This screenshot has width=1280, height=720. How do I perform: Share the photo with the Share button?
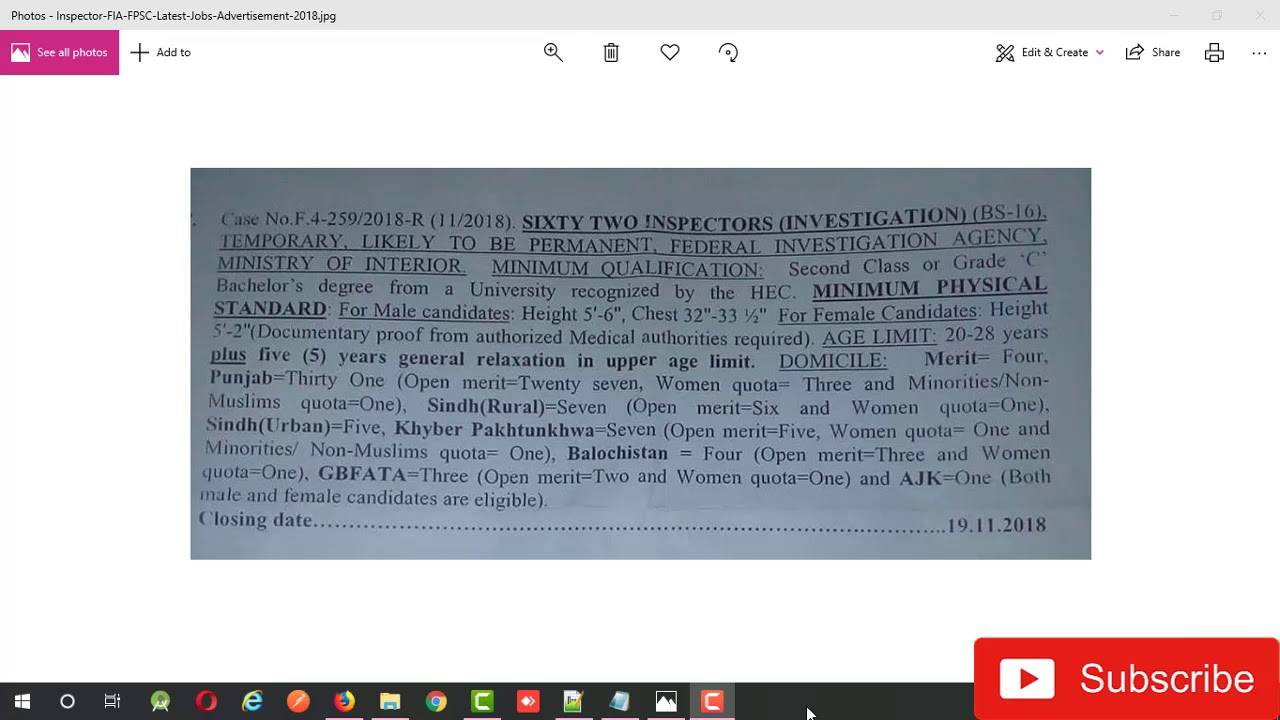[x=1153, y=53]
